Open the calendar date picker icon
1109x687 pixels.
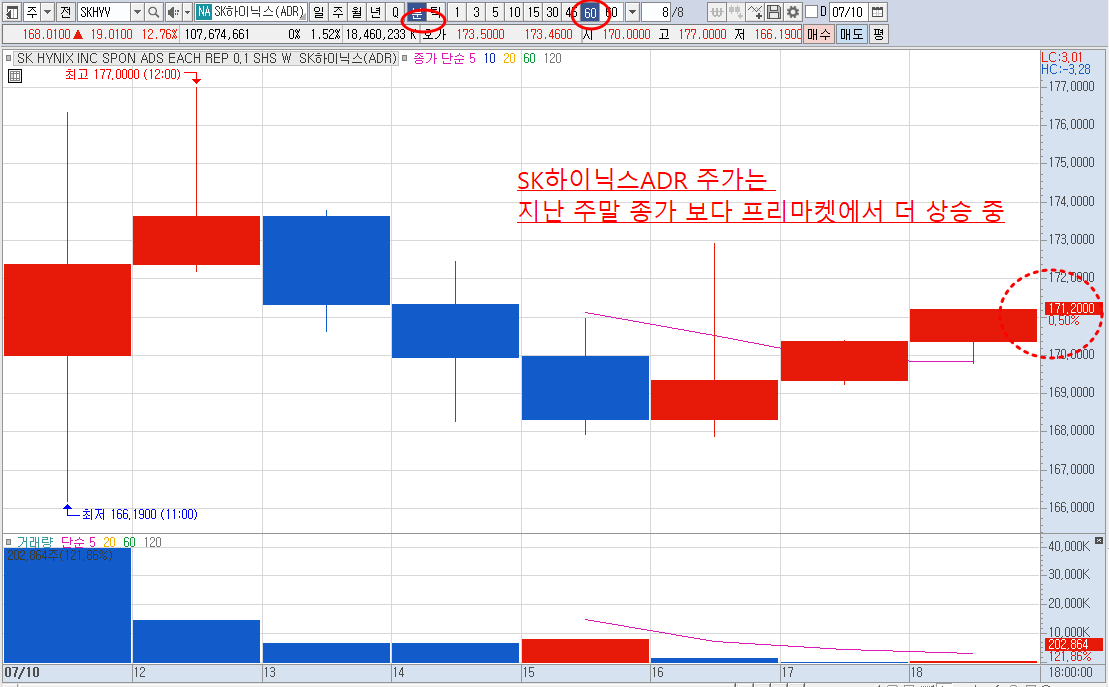point(877,12)
